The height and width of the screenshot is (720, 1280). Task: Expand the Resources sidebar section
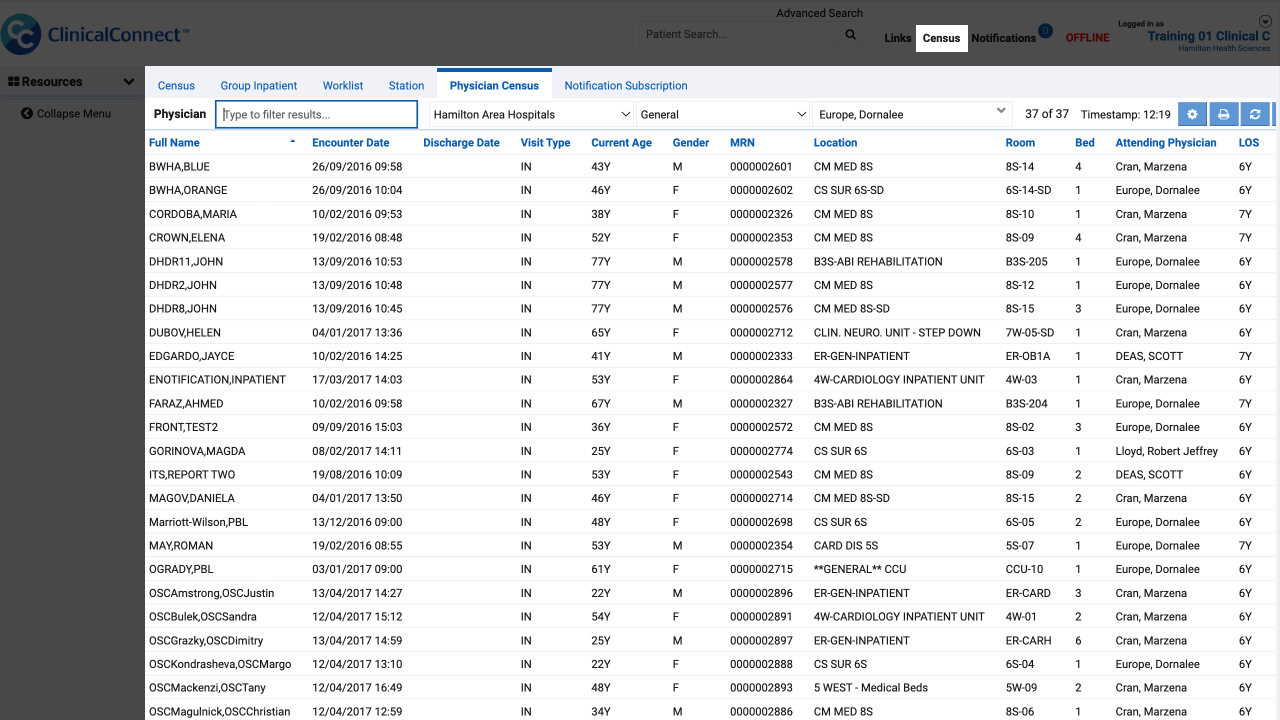point(71,82)
